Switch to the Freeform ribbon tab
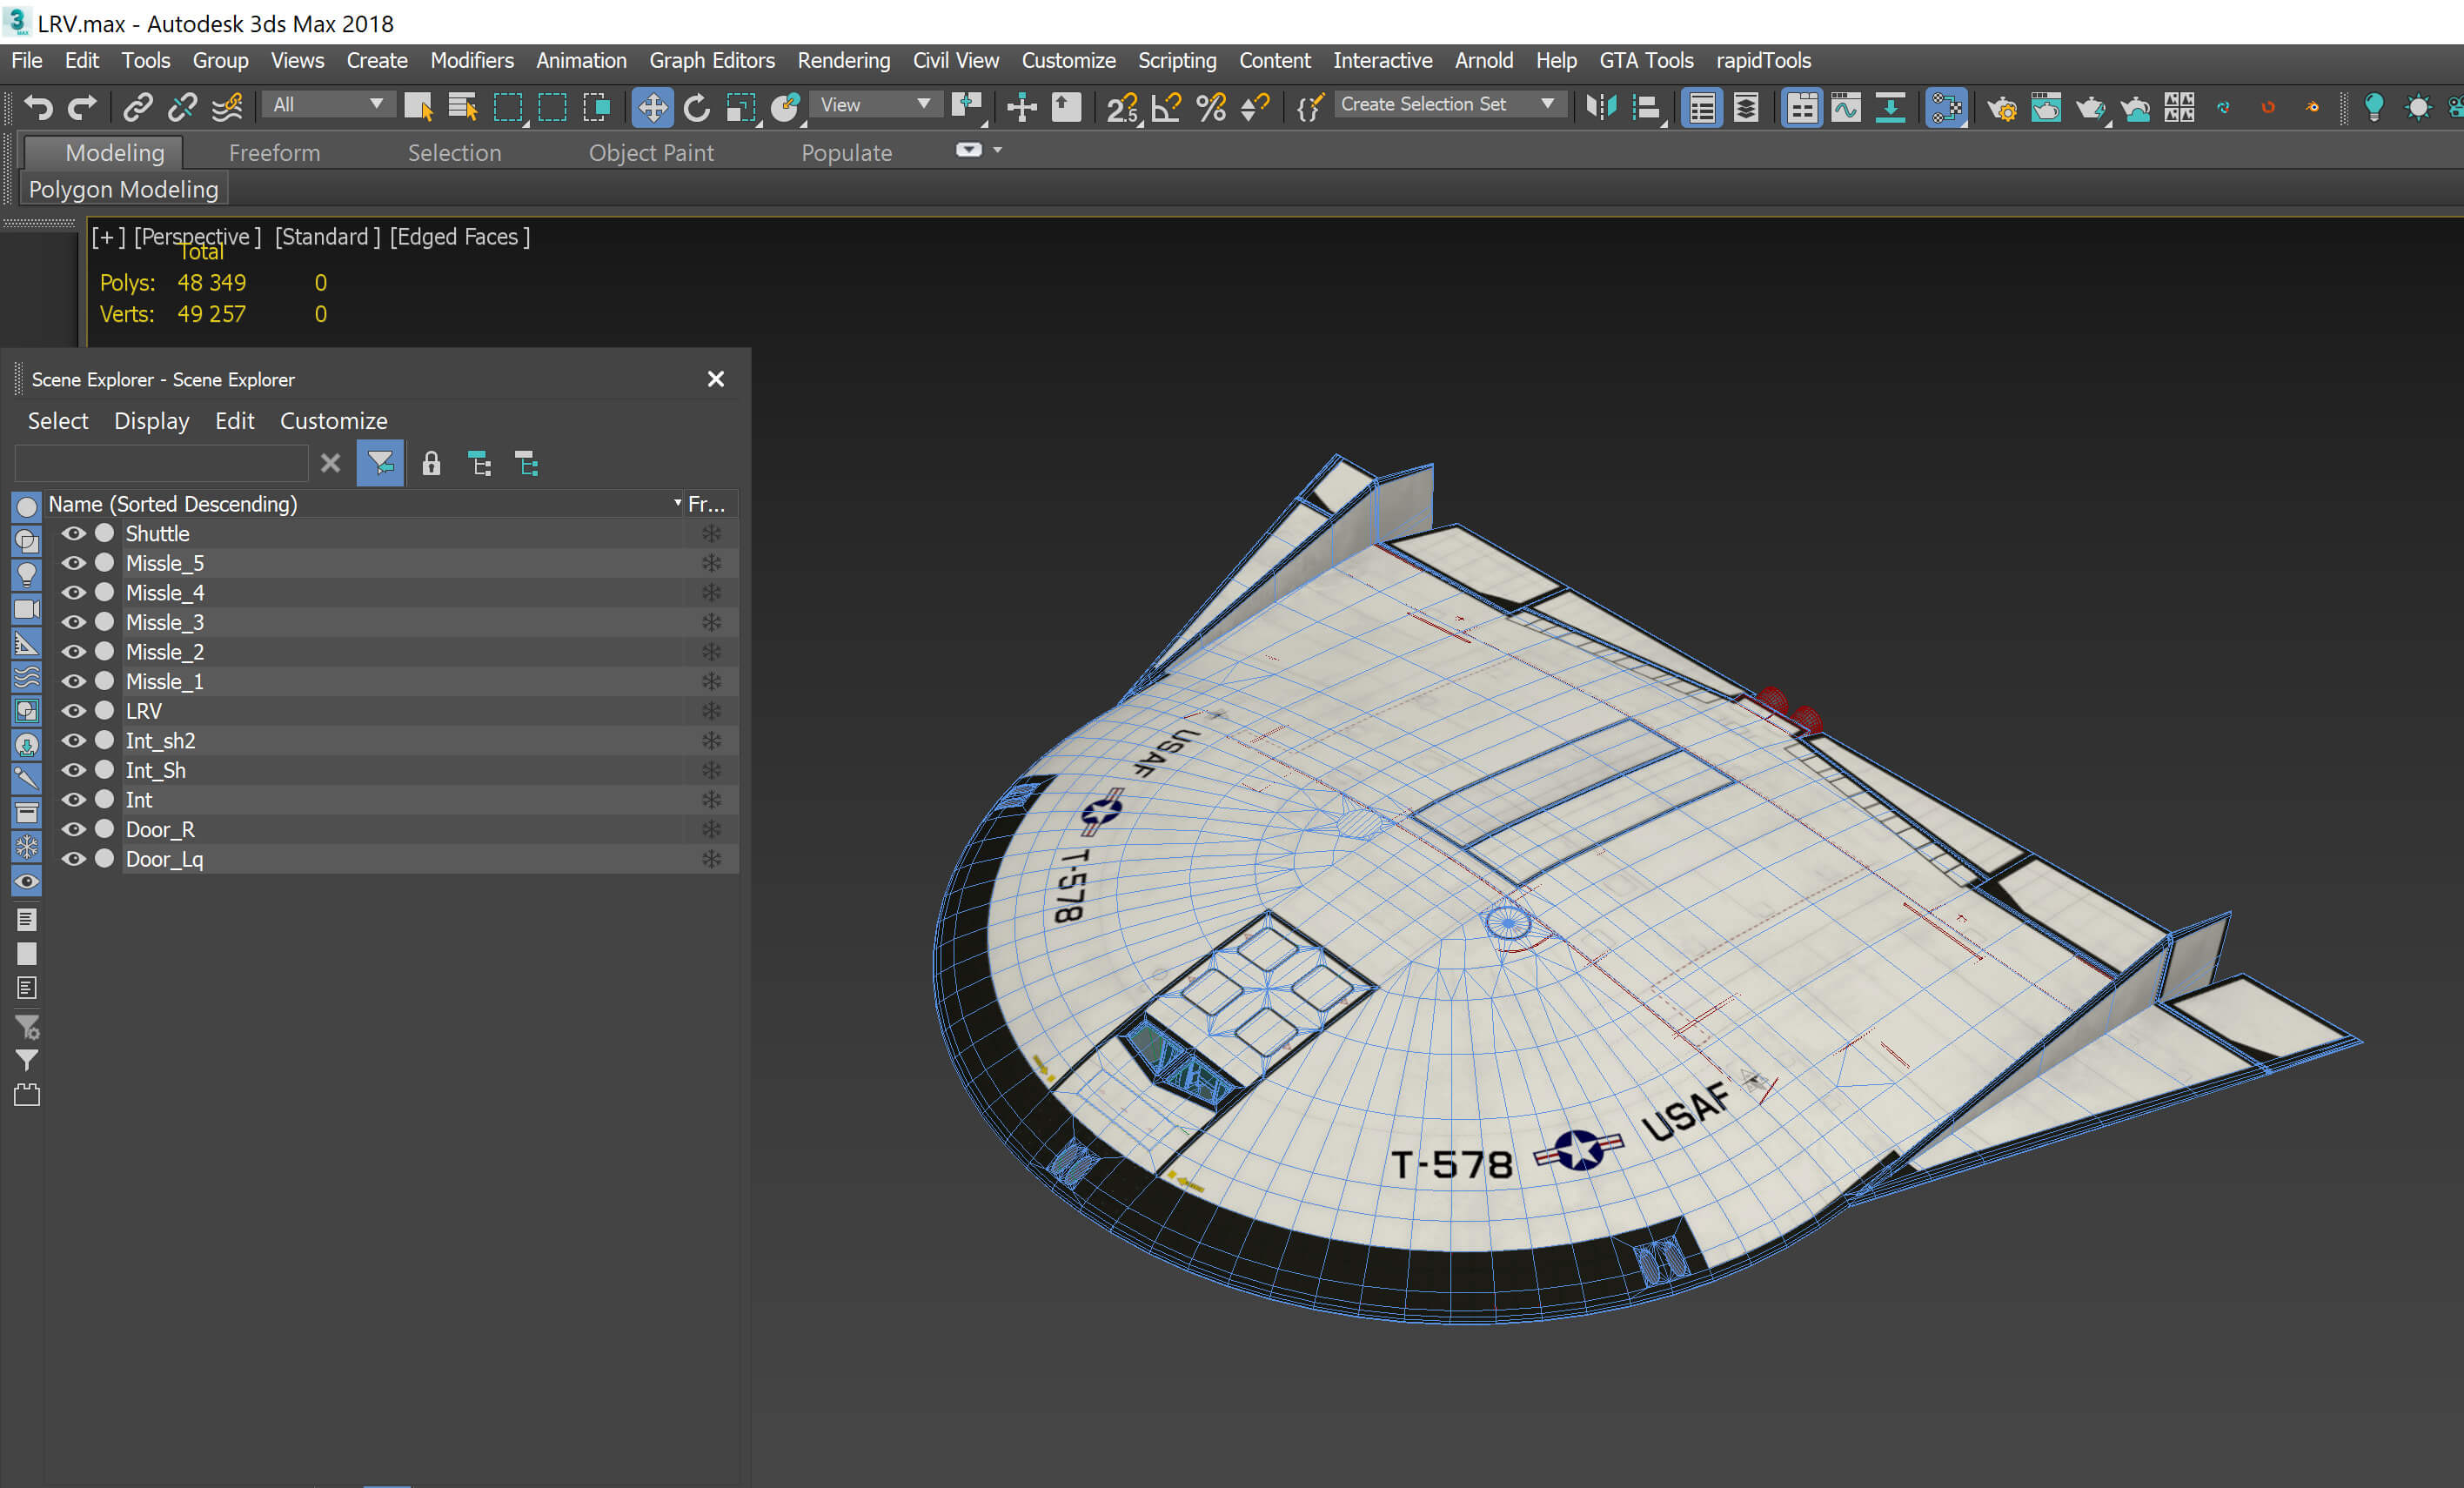2464x1488 pixels. tap(274, 153)
